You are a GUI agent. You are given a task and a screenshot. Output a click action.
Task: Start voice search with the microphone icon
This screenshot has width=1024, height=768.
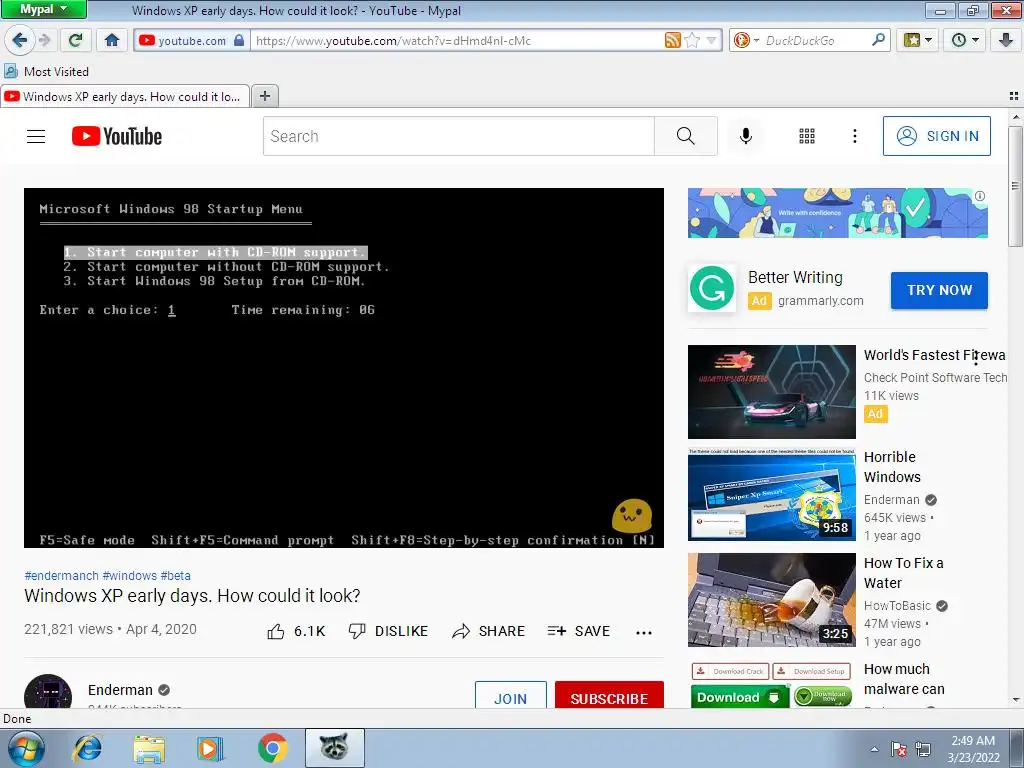pos(746,136)
